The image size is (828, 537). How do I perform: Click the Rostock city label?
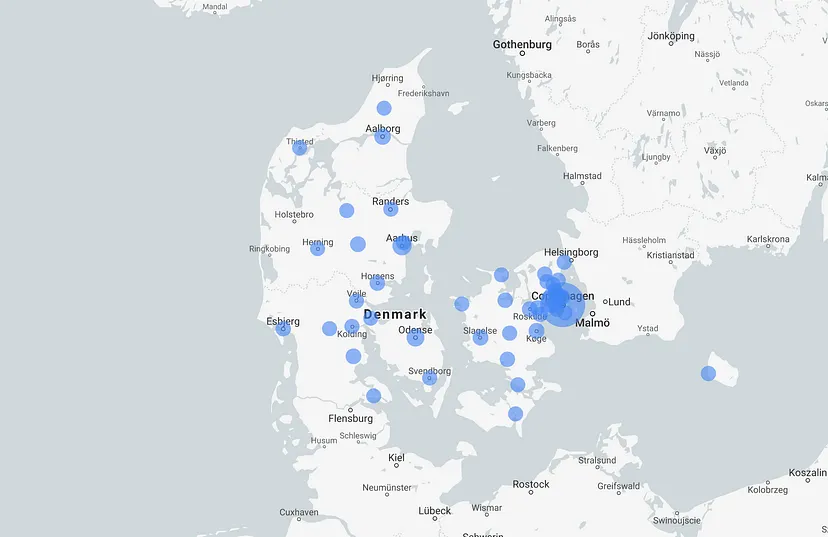click(x=530, y=484)
